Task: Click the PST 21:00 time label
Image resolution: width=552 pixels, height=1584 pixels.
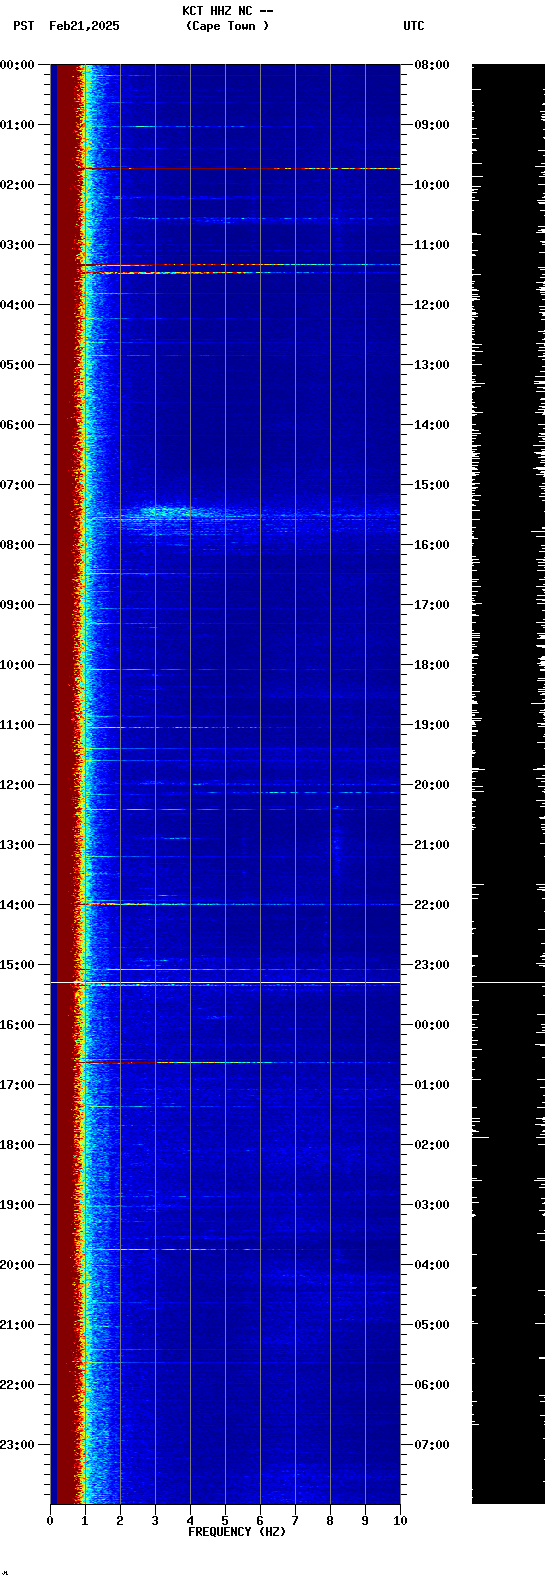Action: click(17, 1325)
